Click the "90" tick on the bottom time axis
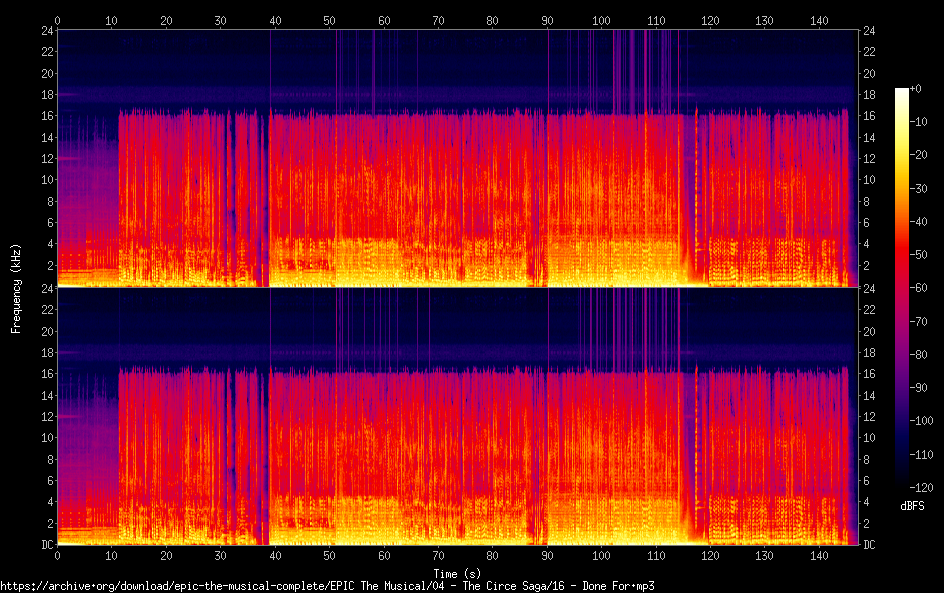944x593 pixels. pyautogui.click(x=546, y=555)
